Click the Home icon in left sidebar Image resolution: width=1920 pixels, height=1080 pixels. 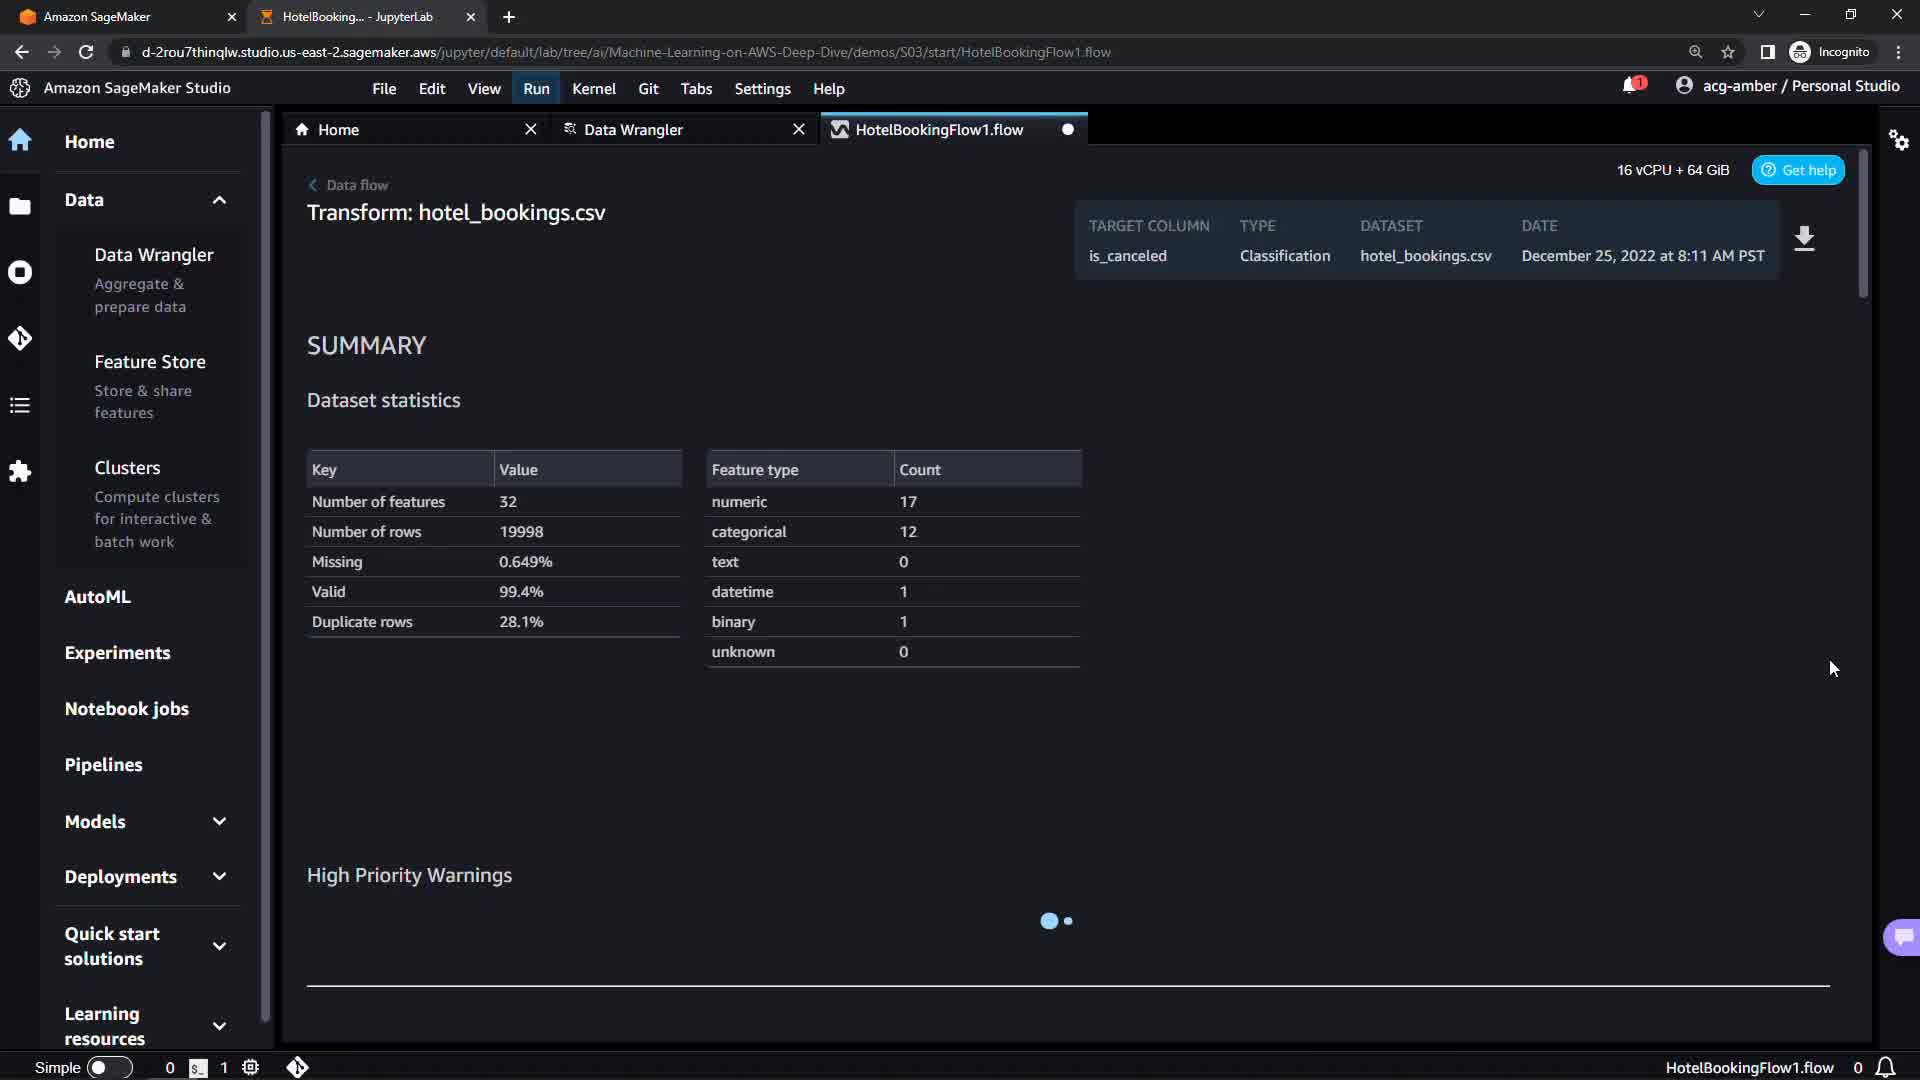click(x=20, y=140)
